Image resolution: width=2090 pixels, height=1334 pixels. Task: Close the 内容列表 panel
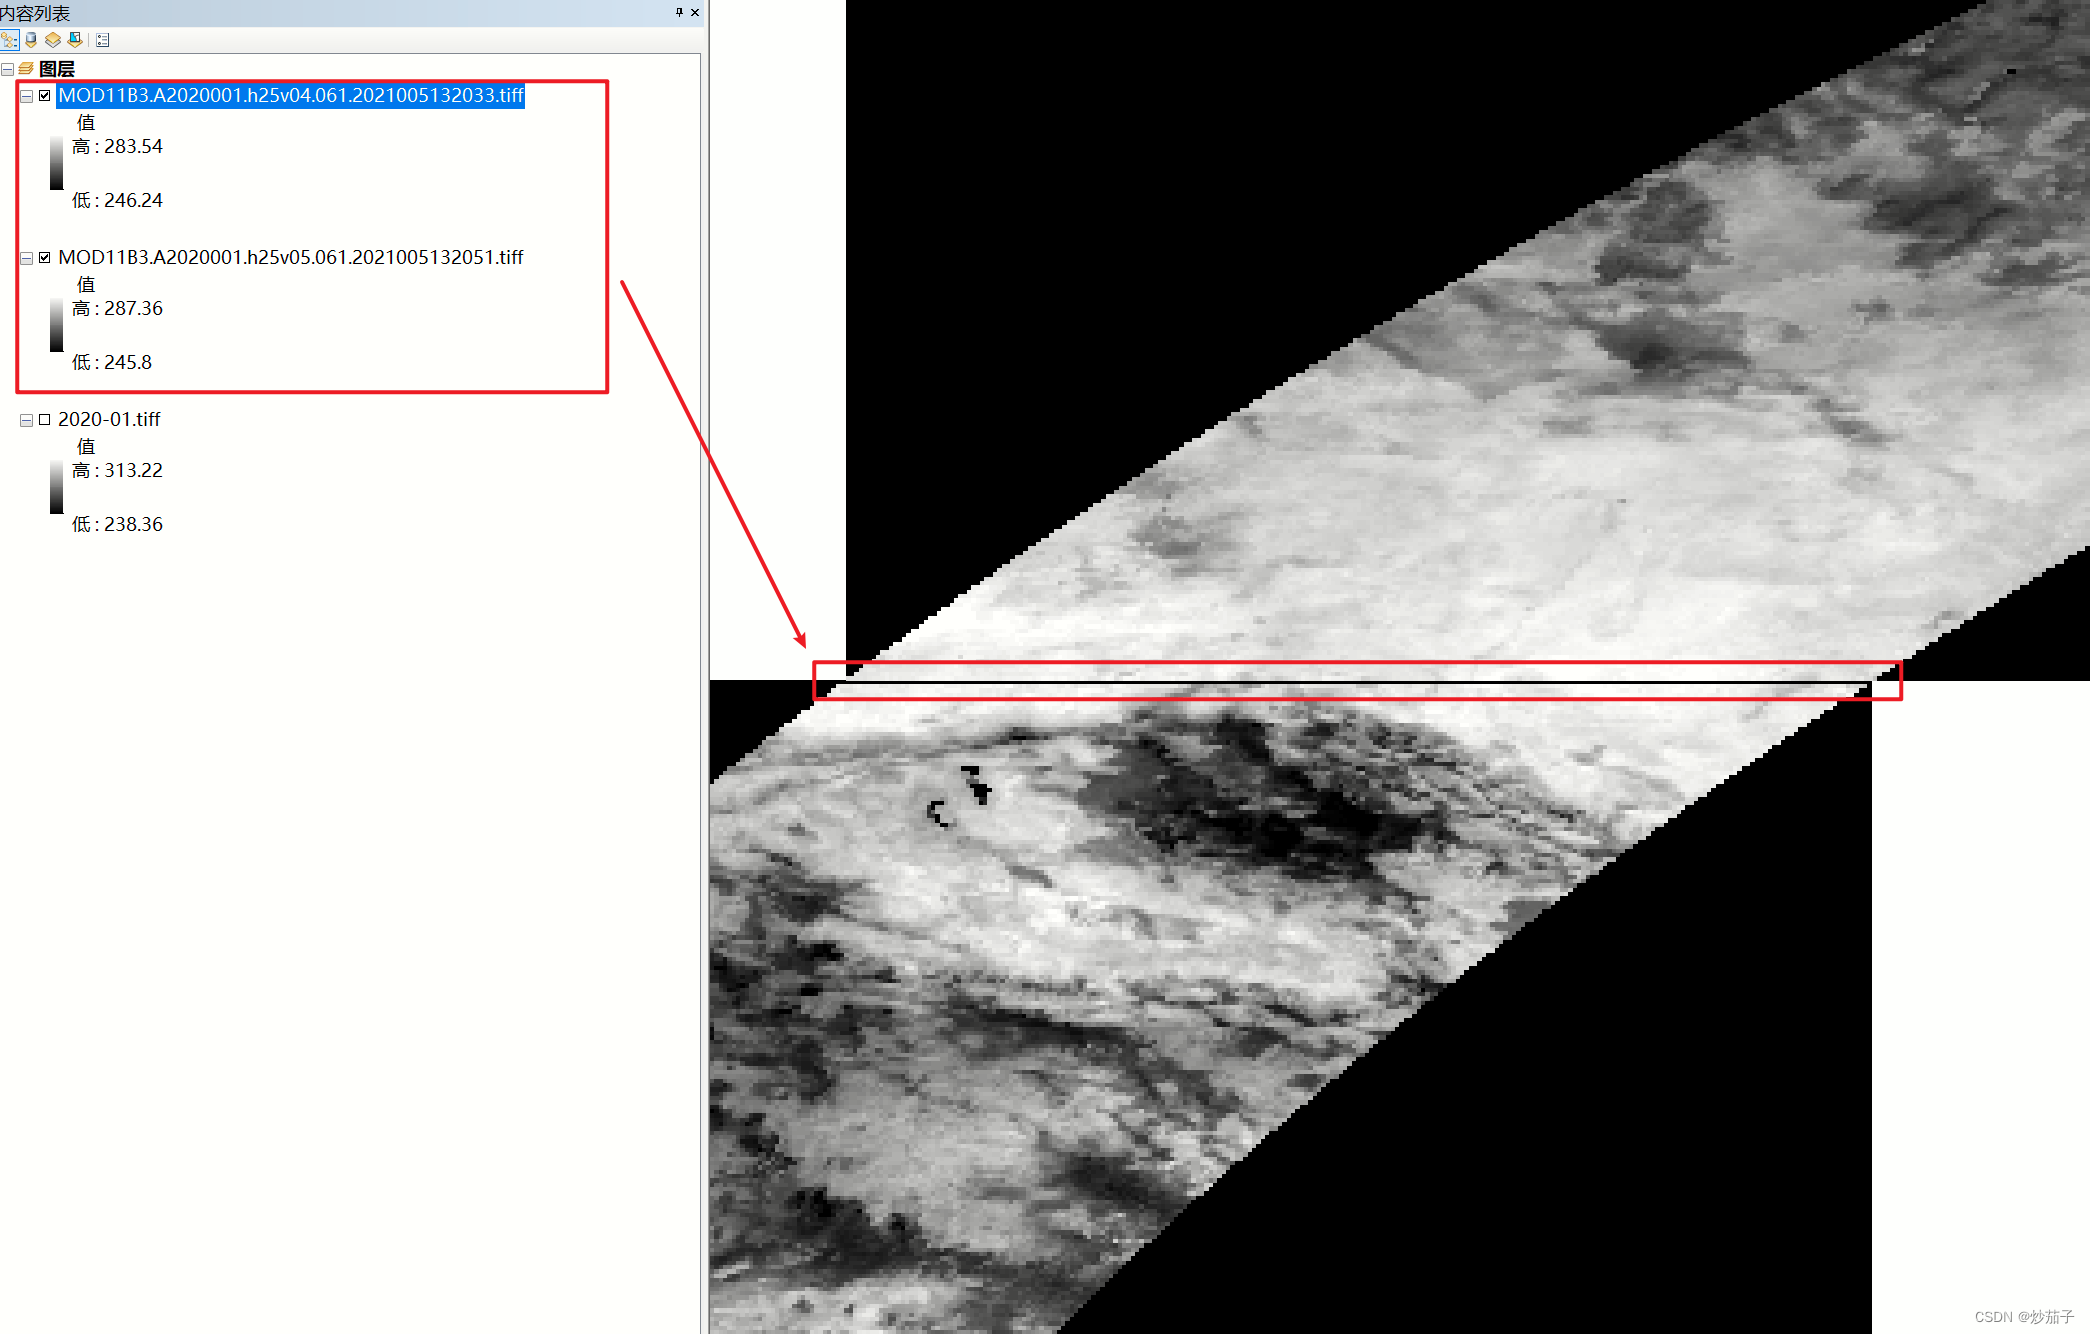tap(695, 12)
